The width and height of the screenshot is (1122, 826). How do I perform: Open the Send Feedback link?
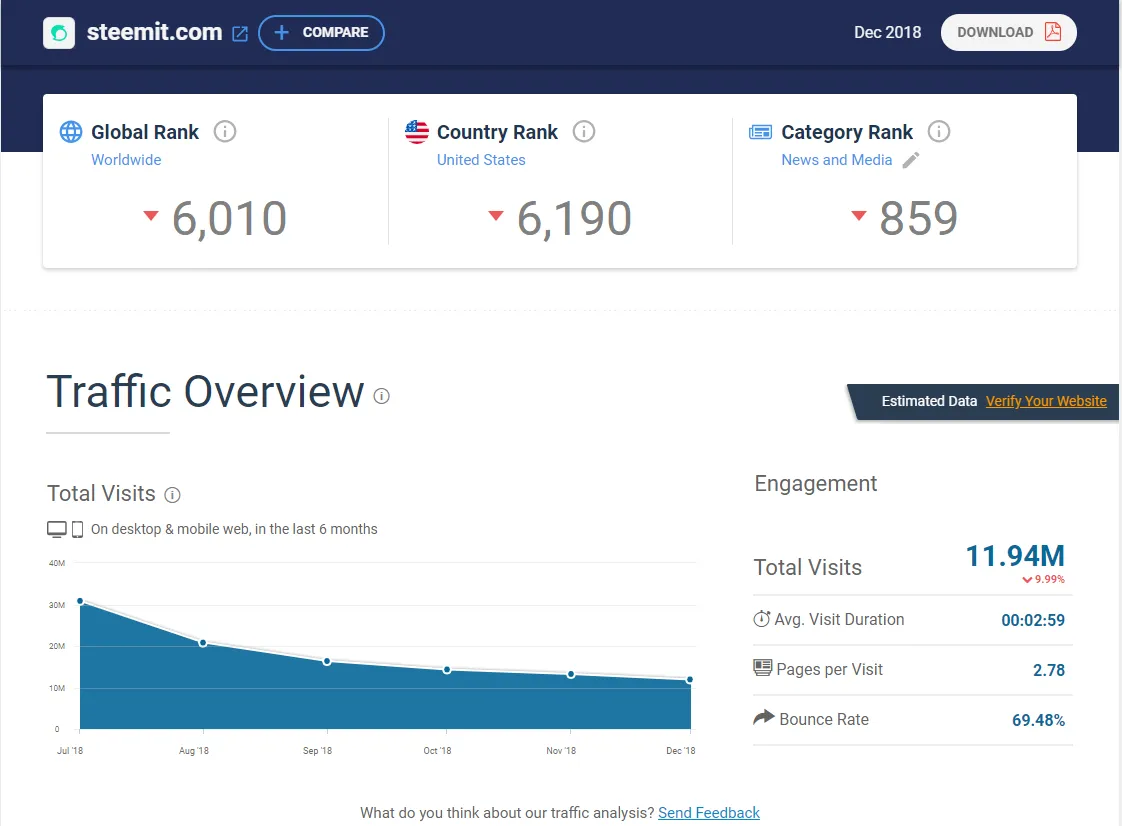click(708, 812)
